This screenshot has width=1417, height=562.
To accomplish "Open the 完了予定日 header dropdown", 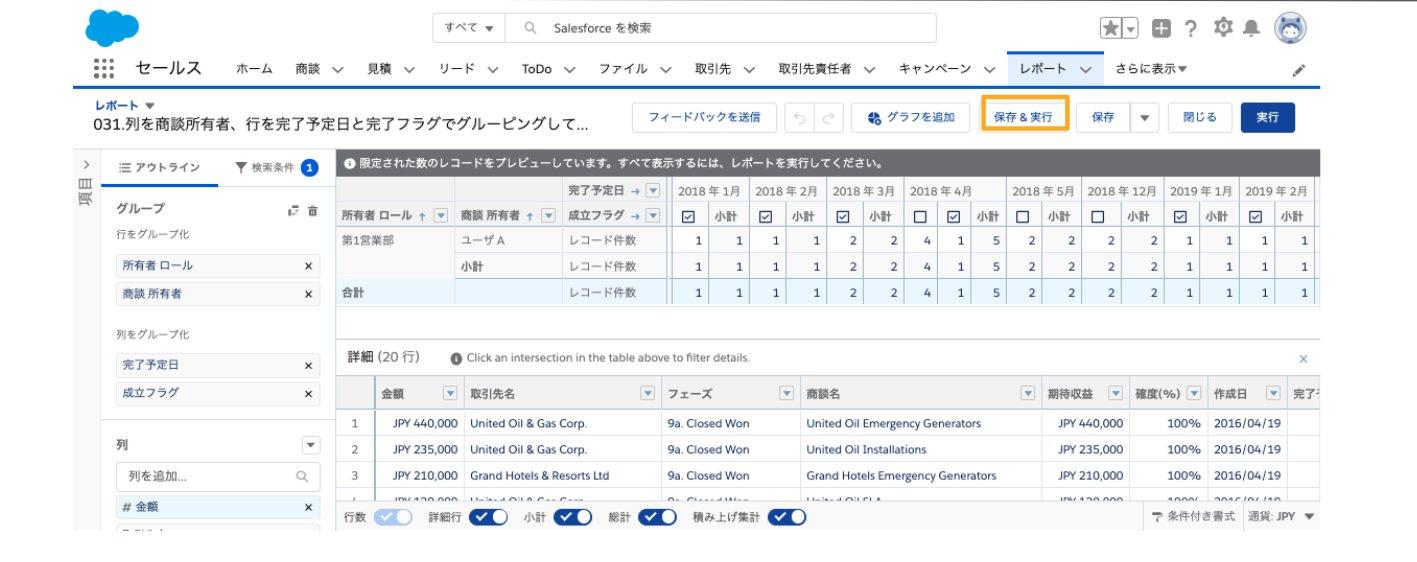I will coord(653,190).
